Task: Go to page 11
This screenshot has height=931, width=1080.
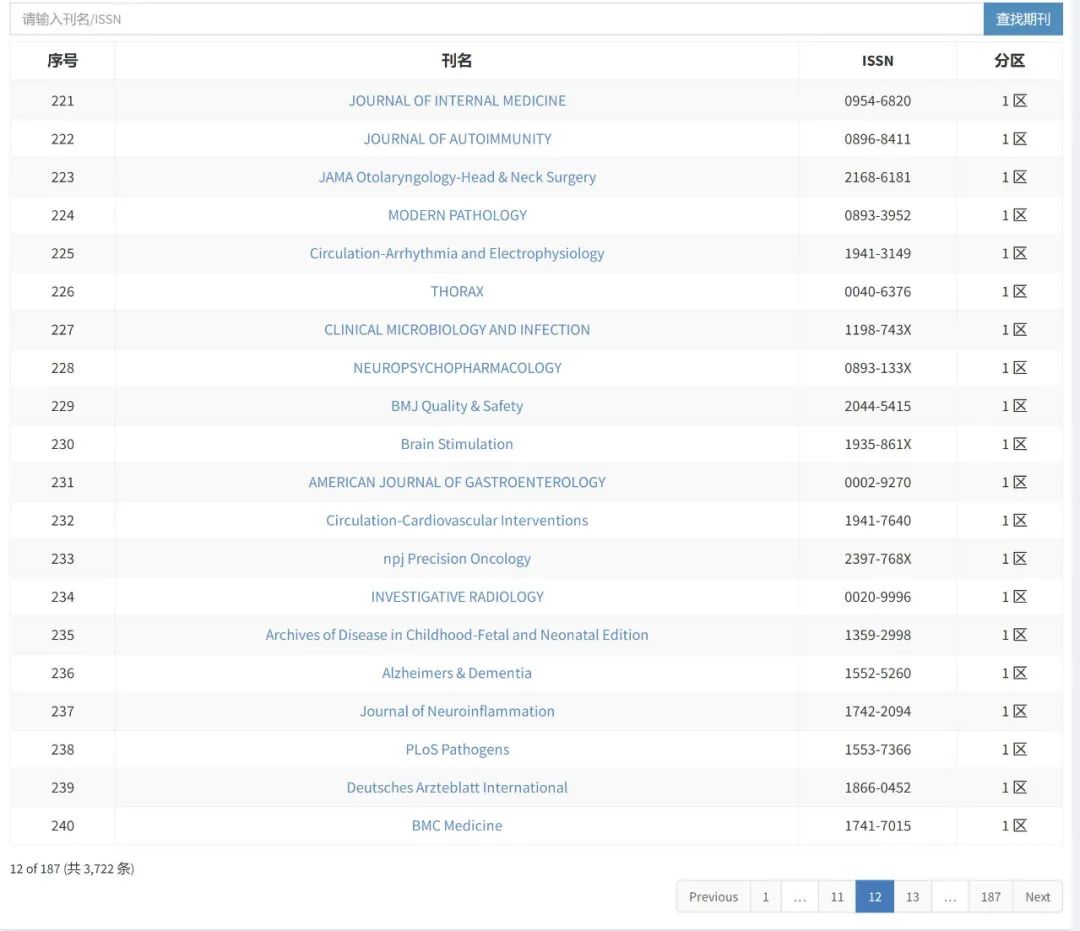Action: tap(837, 897)
